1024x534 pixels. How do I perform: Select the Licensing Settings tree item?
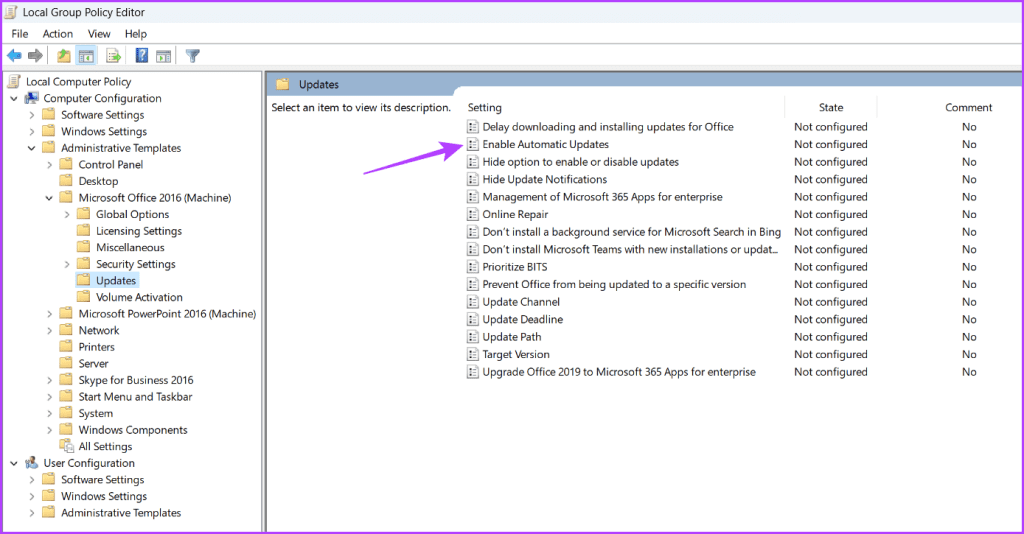138,230
